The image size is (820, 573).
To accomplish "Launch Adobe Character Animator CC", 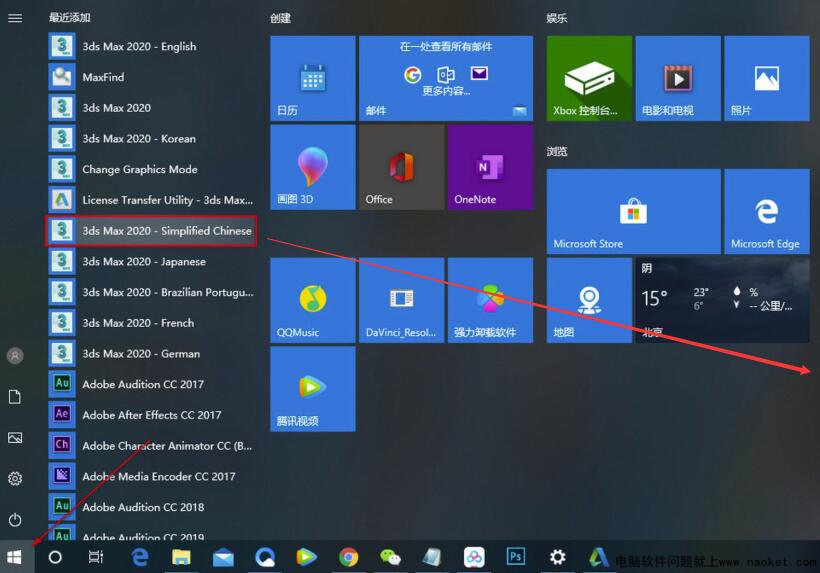I will point(151,446).
